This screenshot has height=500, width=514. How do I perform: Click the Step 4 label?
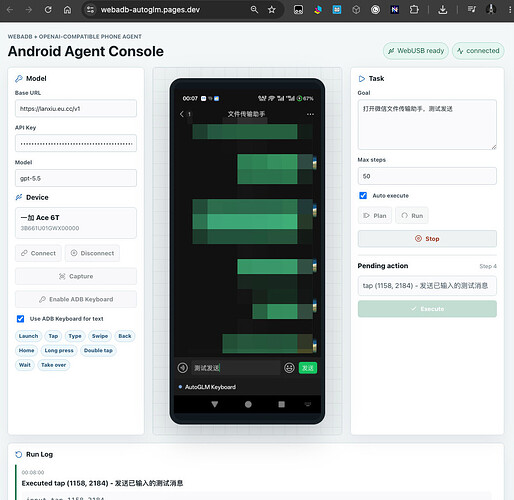488,266
